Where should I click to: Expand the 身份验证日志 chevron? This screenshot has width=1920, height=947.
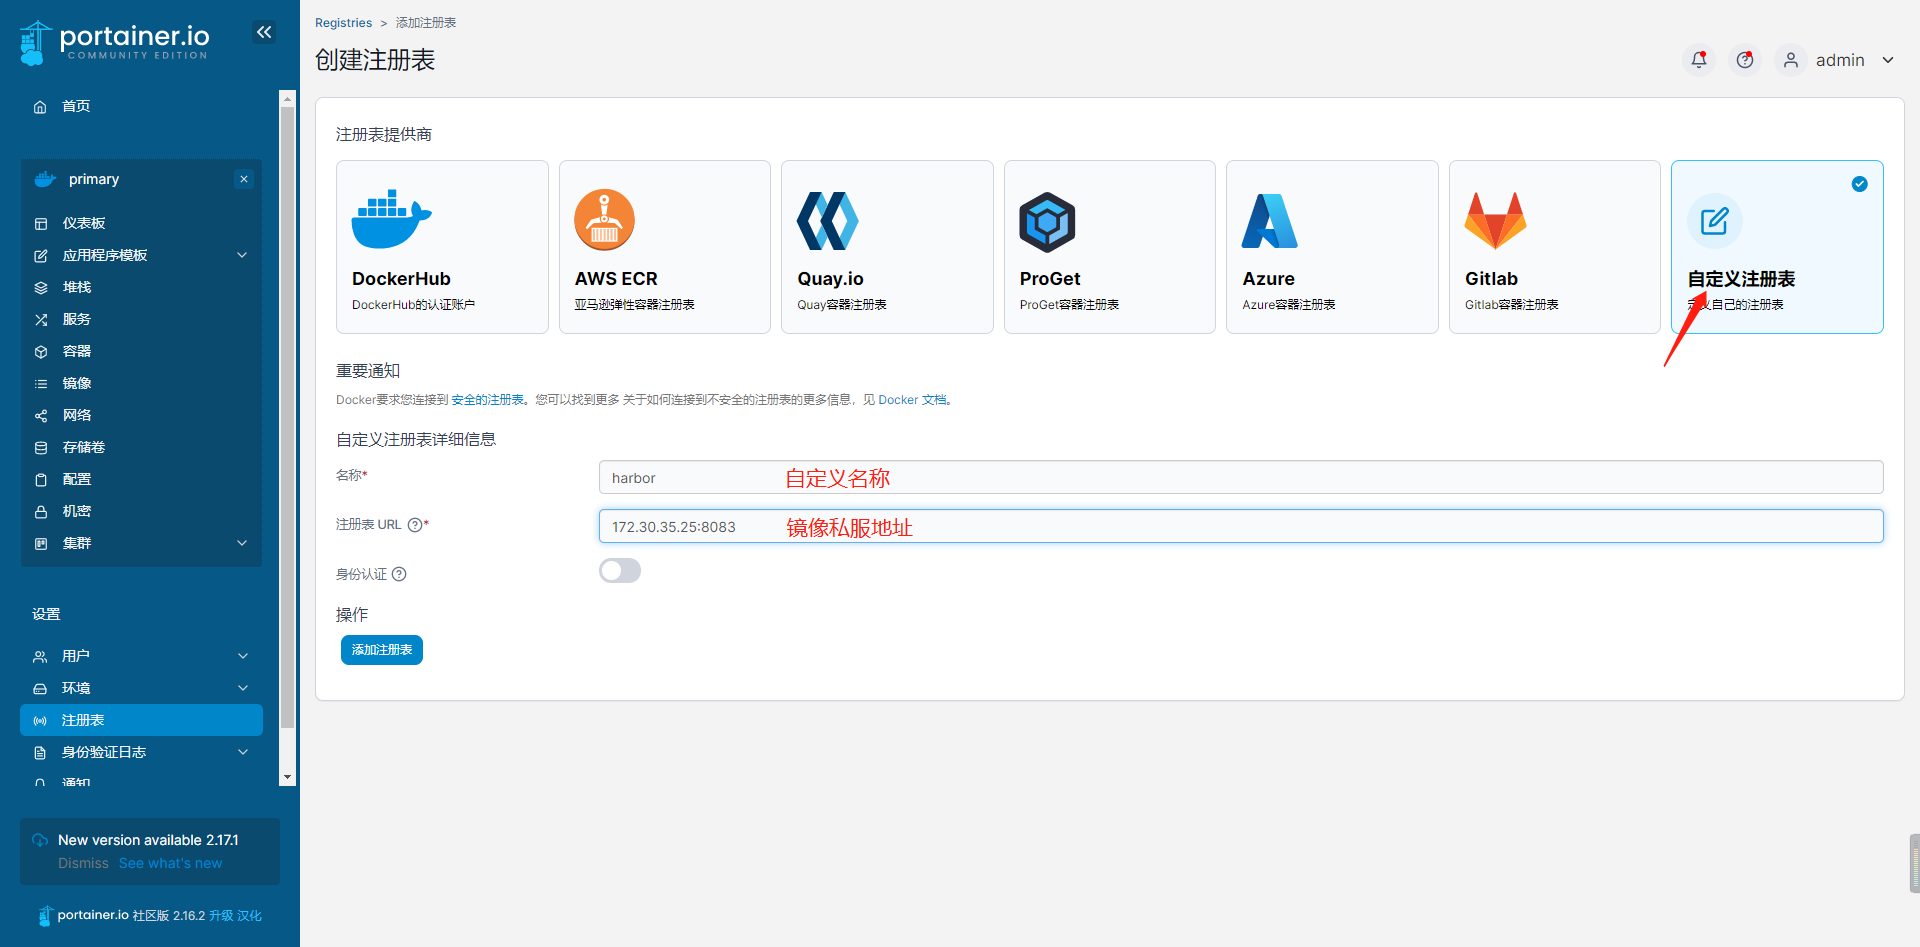click(243, 752)
